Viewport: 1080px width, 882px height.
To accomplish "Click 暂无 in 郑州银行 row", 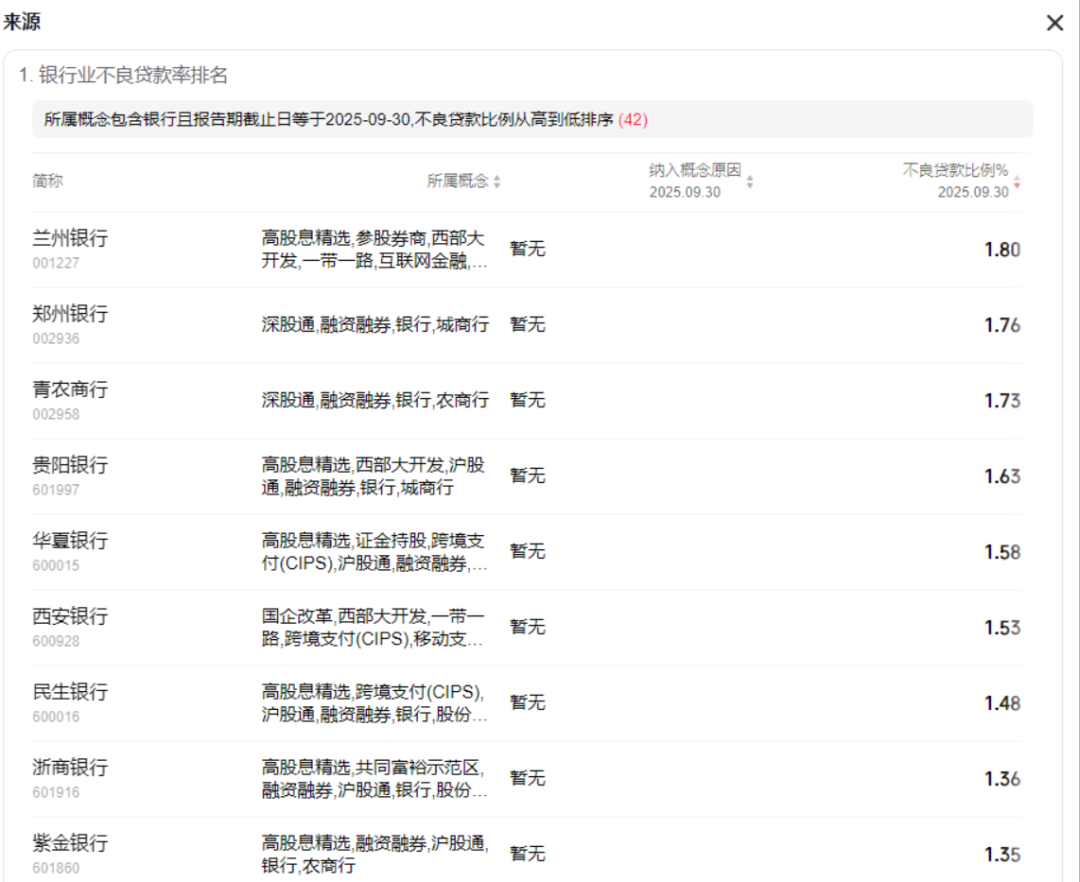I will pyautogui.click(x=528, y=325).
